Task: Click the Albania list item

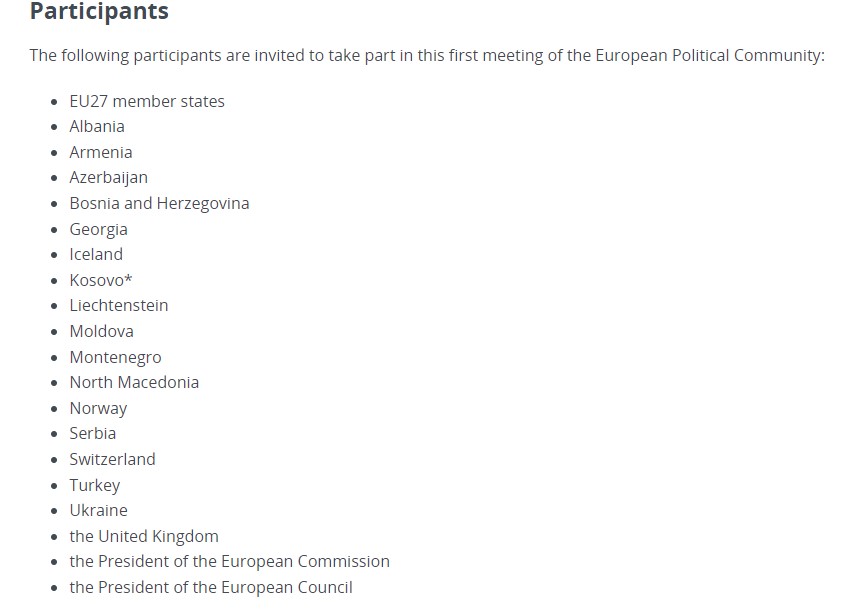Action: (97, 127)
